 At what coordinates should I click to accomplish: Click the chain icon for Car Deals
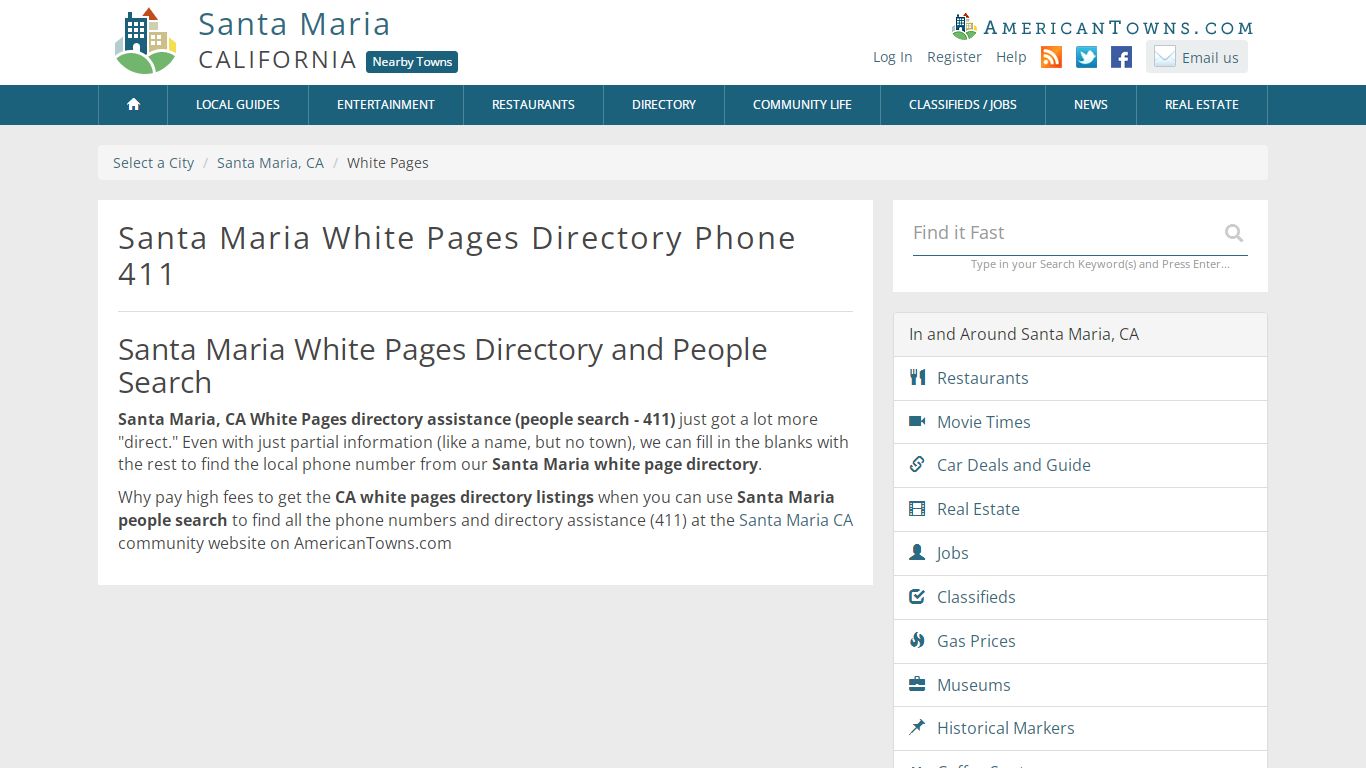tap(917, 464)
